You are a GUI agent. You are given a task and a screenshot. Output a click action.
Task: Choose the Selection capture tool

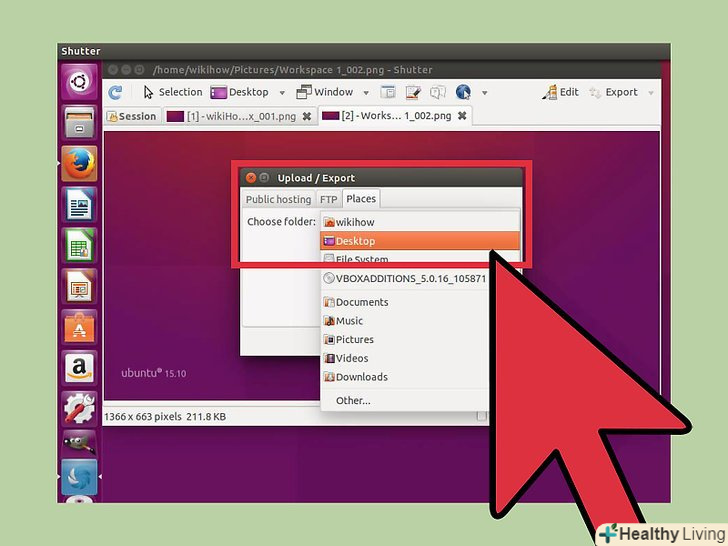pos(173,92)
